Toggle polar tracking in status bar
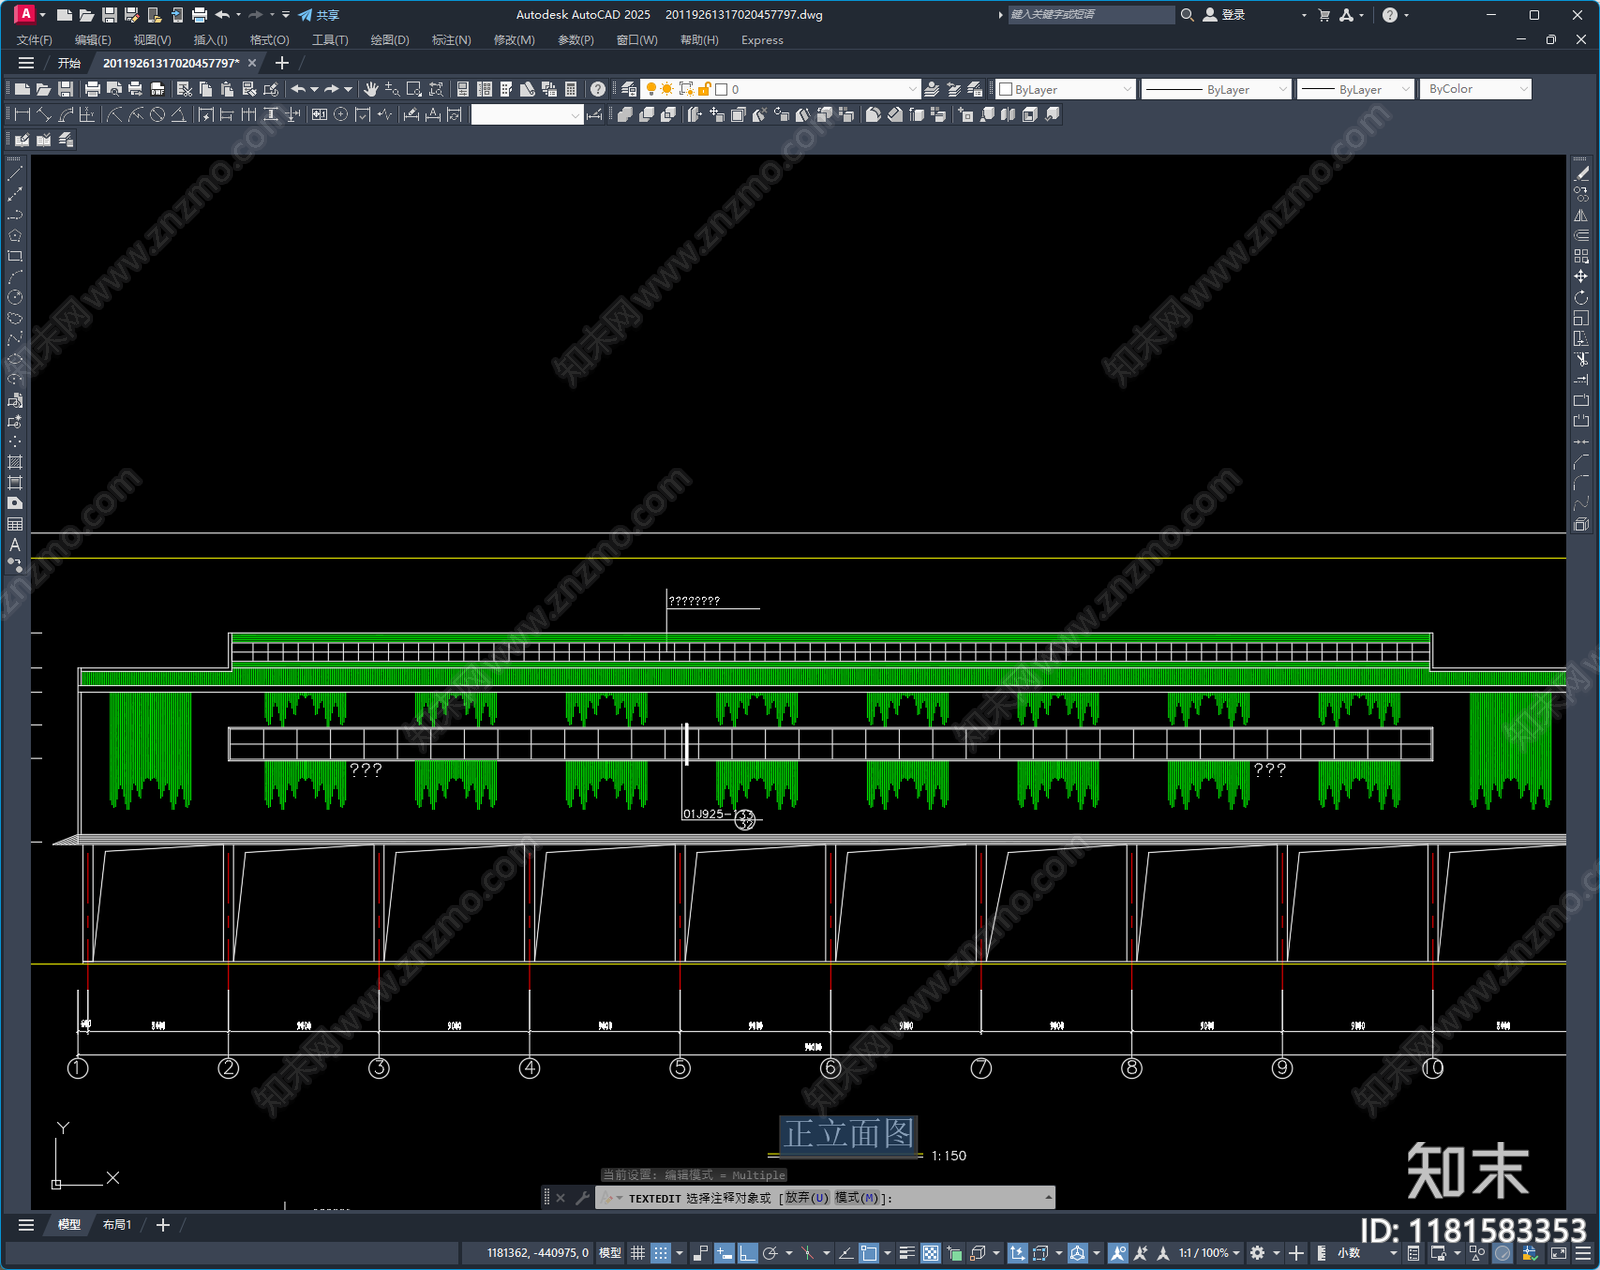 770,1253
